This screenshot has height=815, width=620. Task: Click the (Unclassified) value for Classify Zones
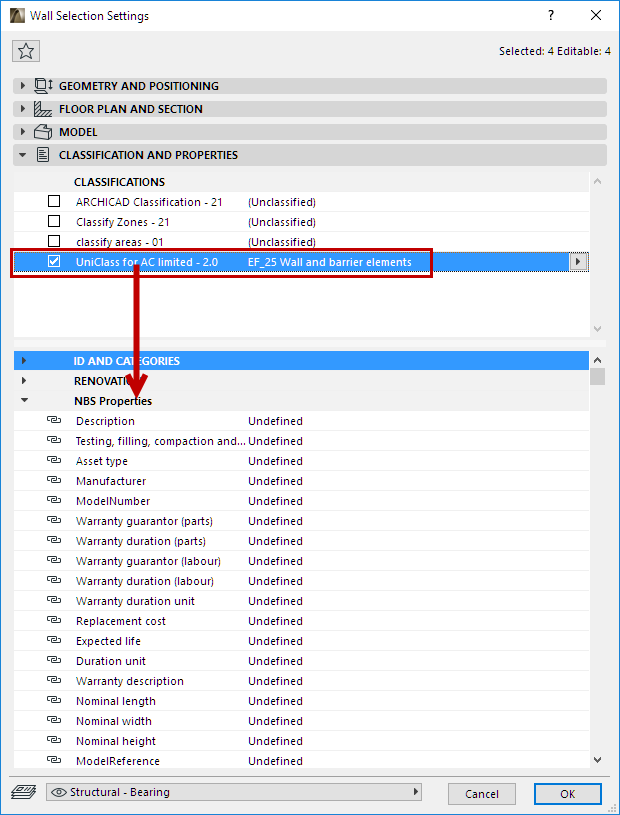[282, 222]
